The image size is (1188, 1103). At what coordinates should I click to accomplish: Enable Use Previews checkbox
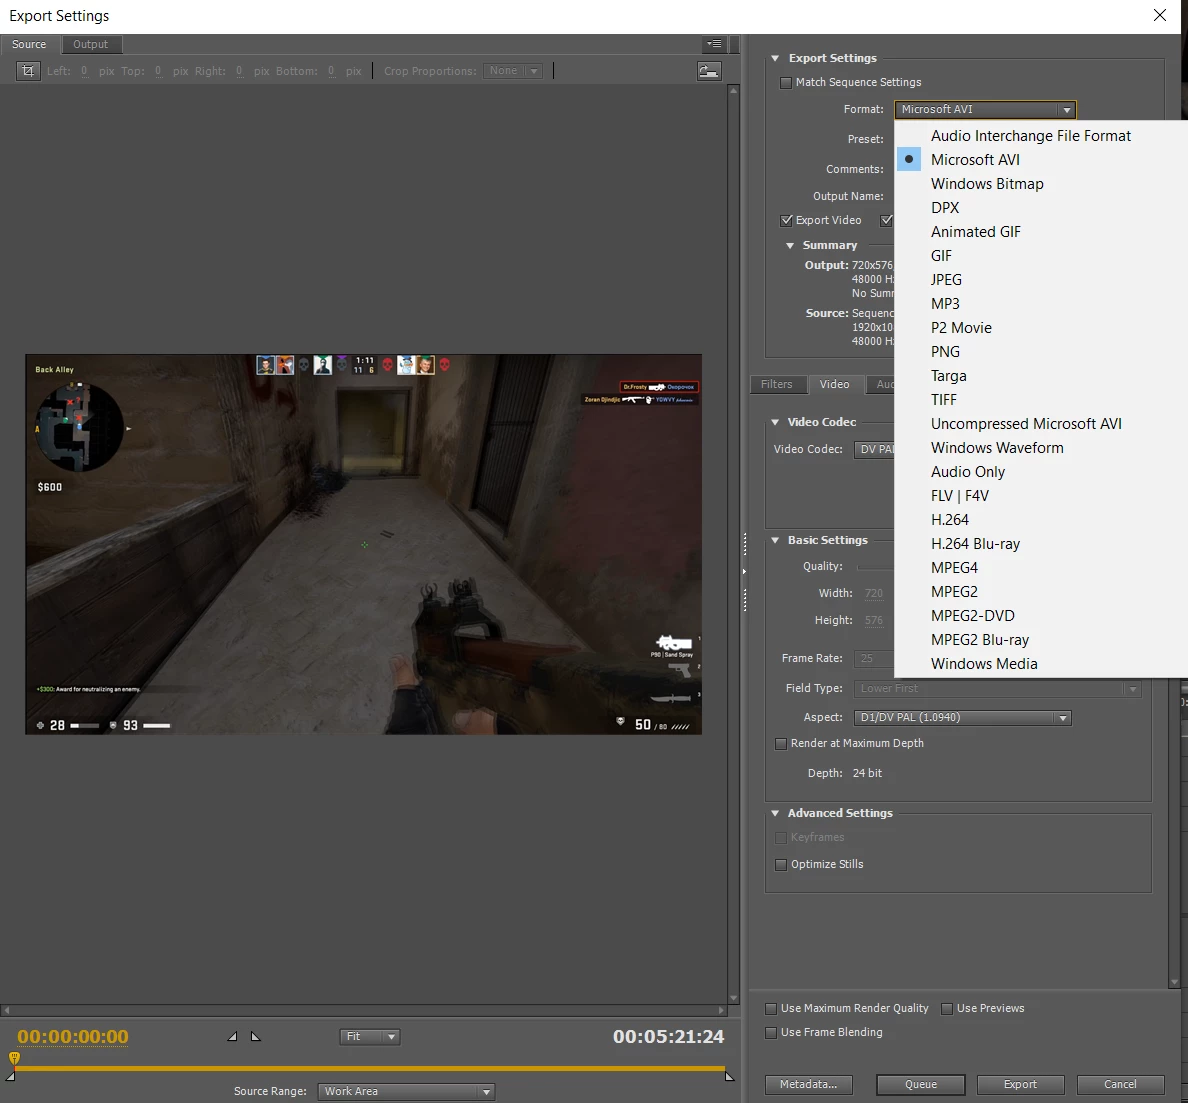946,1008
